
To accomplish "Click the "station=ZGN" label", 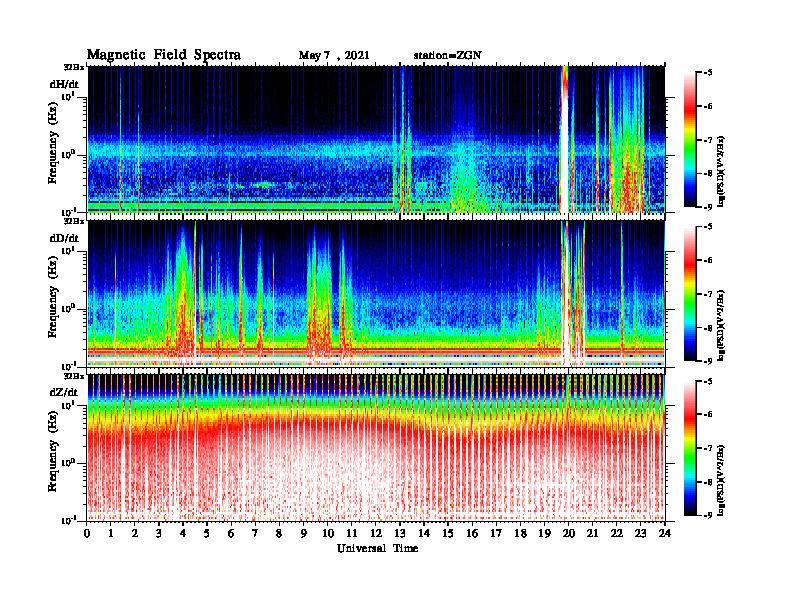I will [x=447, y=56].
